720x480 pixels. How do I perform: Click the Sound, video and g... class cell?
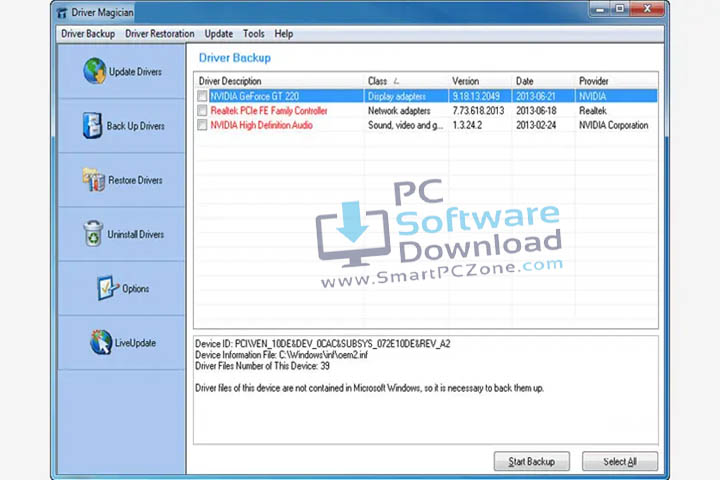coord(405,125)
